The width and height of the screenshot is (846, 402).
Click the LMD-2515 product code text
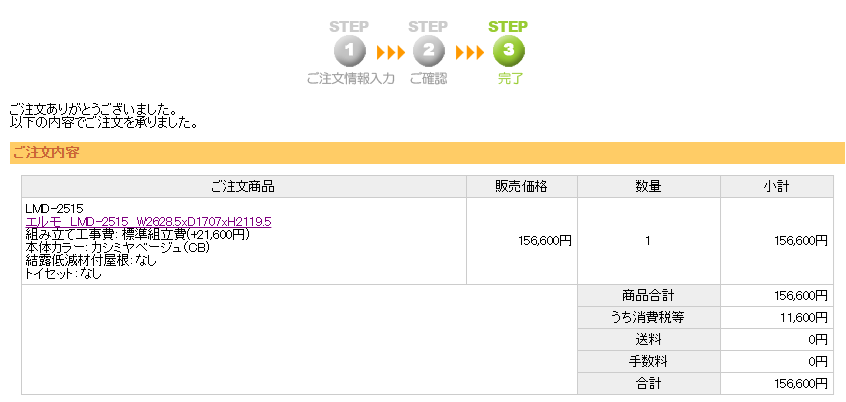(54, 208)
